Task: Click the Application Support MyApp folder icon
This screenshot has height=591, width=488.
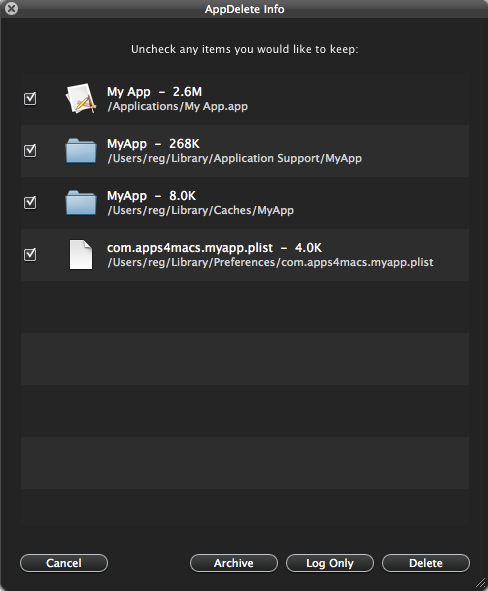Action: tap(81, 150)
